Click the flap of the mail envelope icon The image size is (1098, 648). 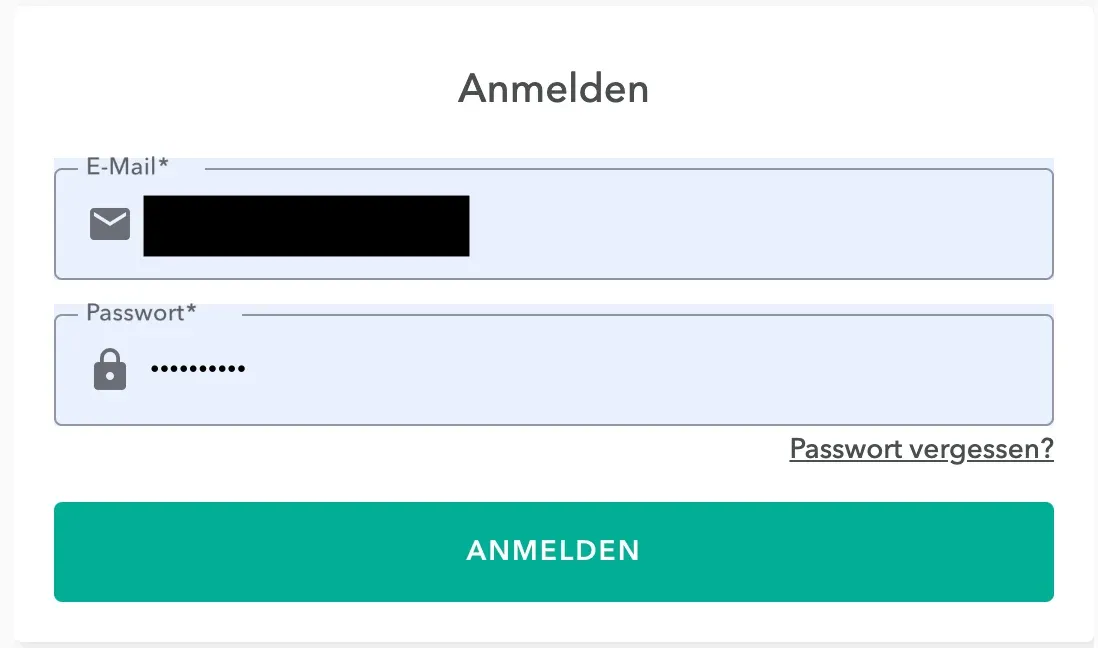pos(110,218)
